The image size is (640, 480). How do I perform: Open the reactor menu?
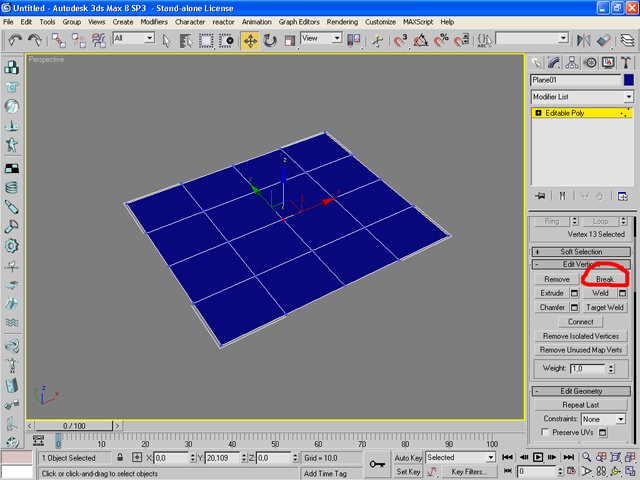point(223,22)
